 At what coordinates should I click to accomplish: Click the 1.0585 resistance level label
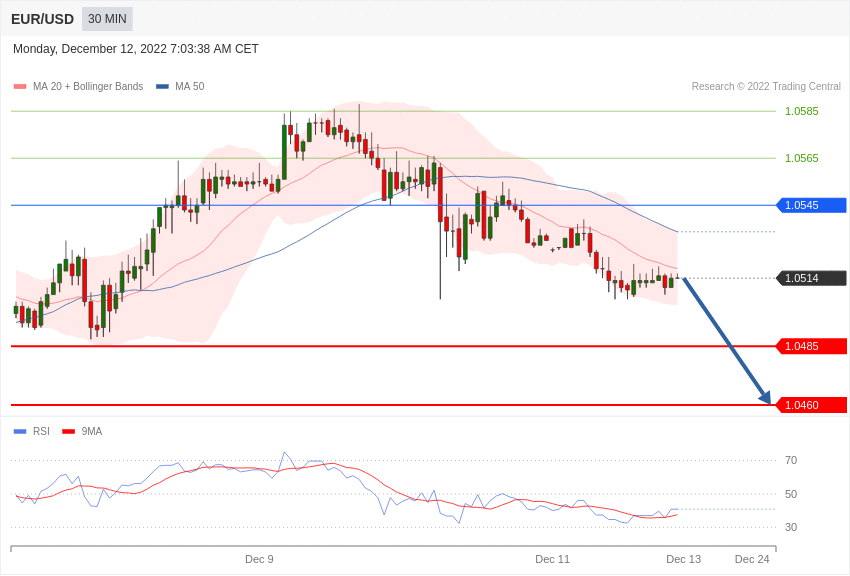(802, 111)
